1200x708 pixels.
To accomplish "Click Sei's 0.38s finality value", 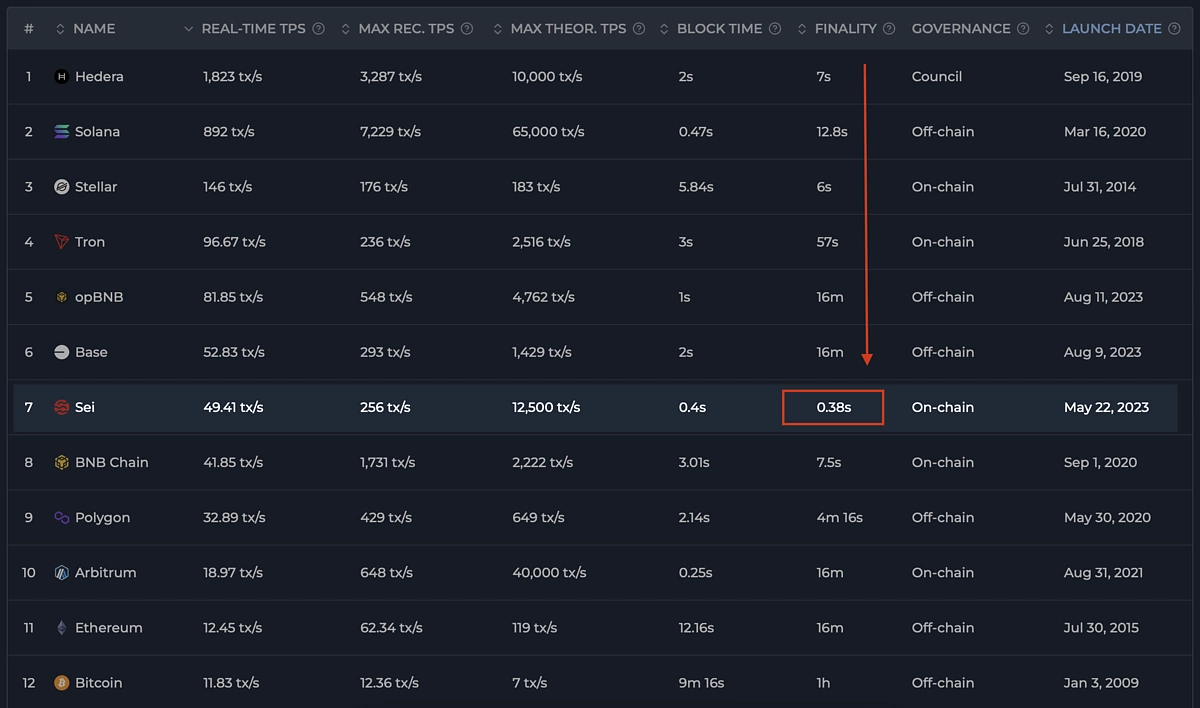I will (x=833, y=408).
